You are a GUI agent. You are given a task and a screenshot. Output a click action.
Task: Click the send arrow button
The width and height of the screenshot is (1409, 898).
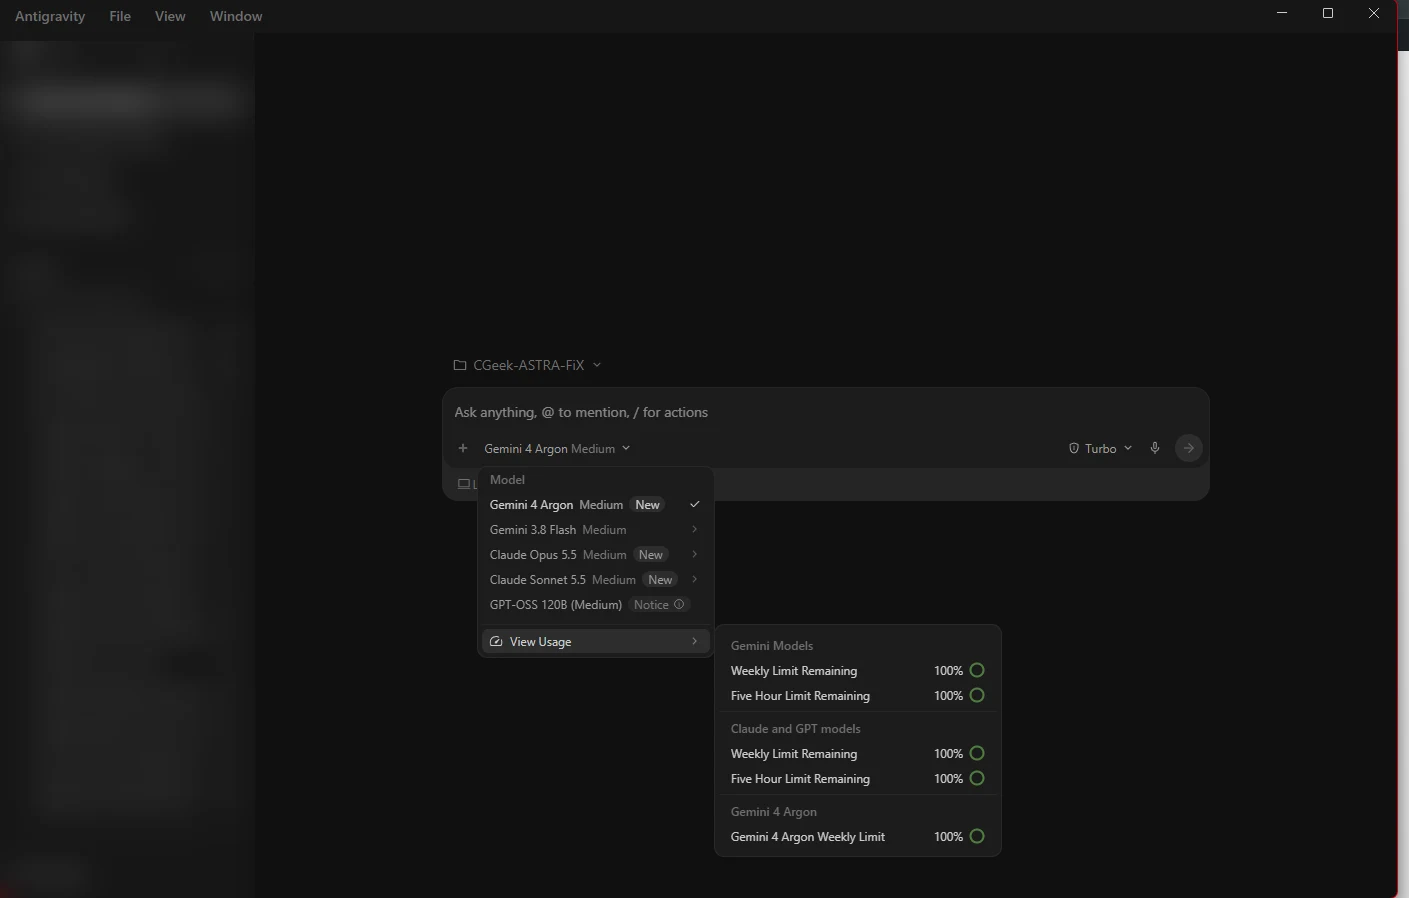pyautogui.click(x=1188, y=448)
